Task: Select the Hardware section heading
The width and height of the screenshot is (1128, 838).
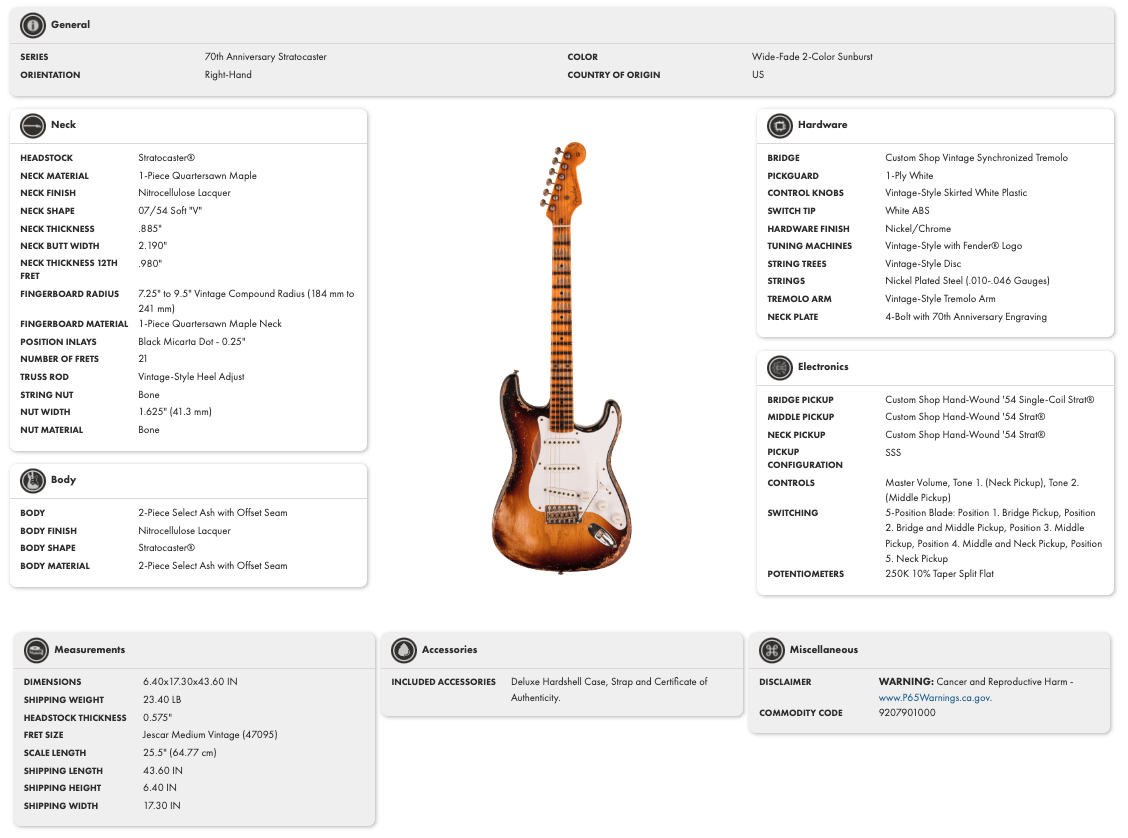Action: click(822, 124)
